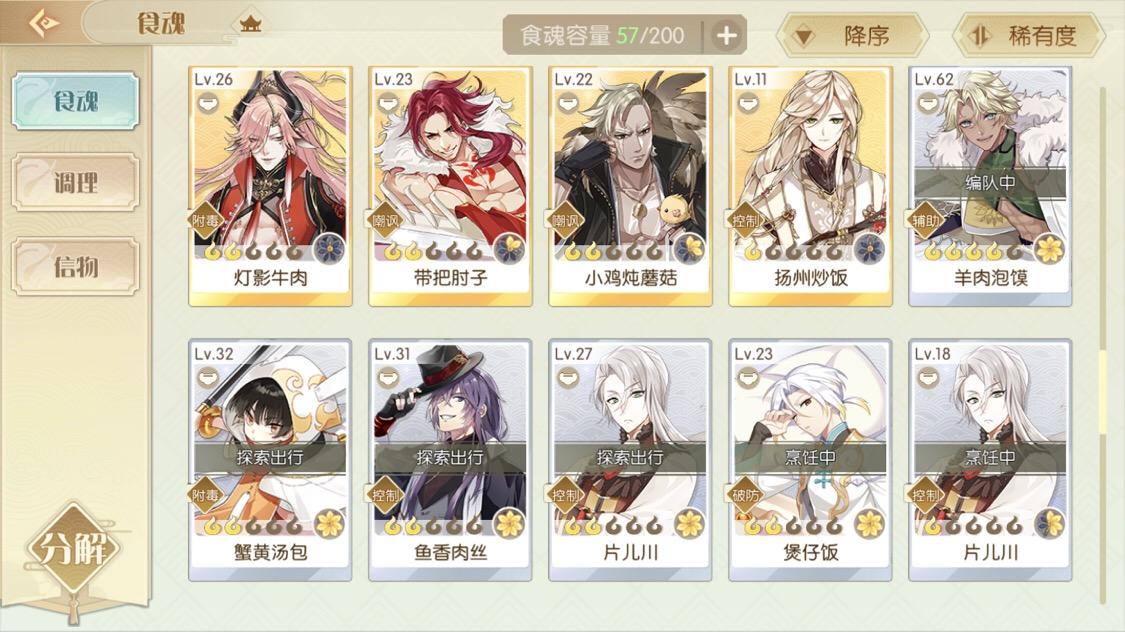This screenshot has width=1125, height=632.
Task: Click the 分解 decompose button
Action: pos(74,549)
